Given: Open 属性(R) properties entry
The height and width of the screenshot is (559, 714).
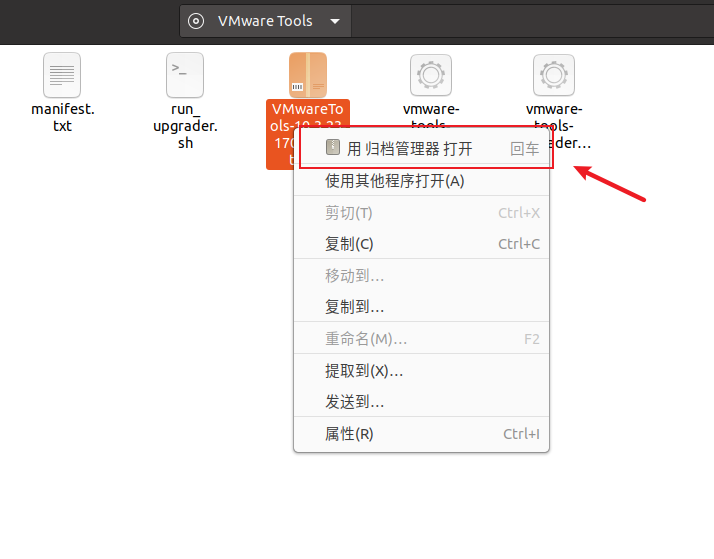Looking at the screenshot, I should [x=422, y=434].
